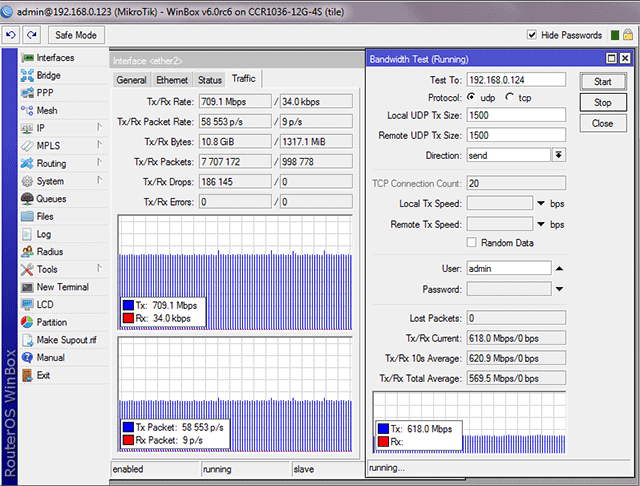Click the Close button in Bandwidth Test

tap(603, 123)
